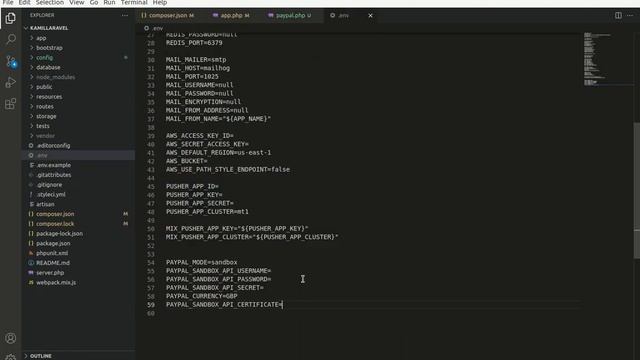Click the line PAYPAL_CURRENCY=GBP
The image size is (640, 360).
point(201,296)
